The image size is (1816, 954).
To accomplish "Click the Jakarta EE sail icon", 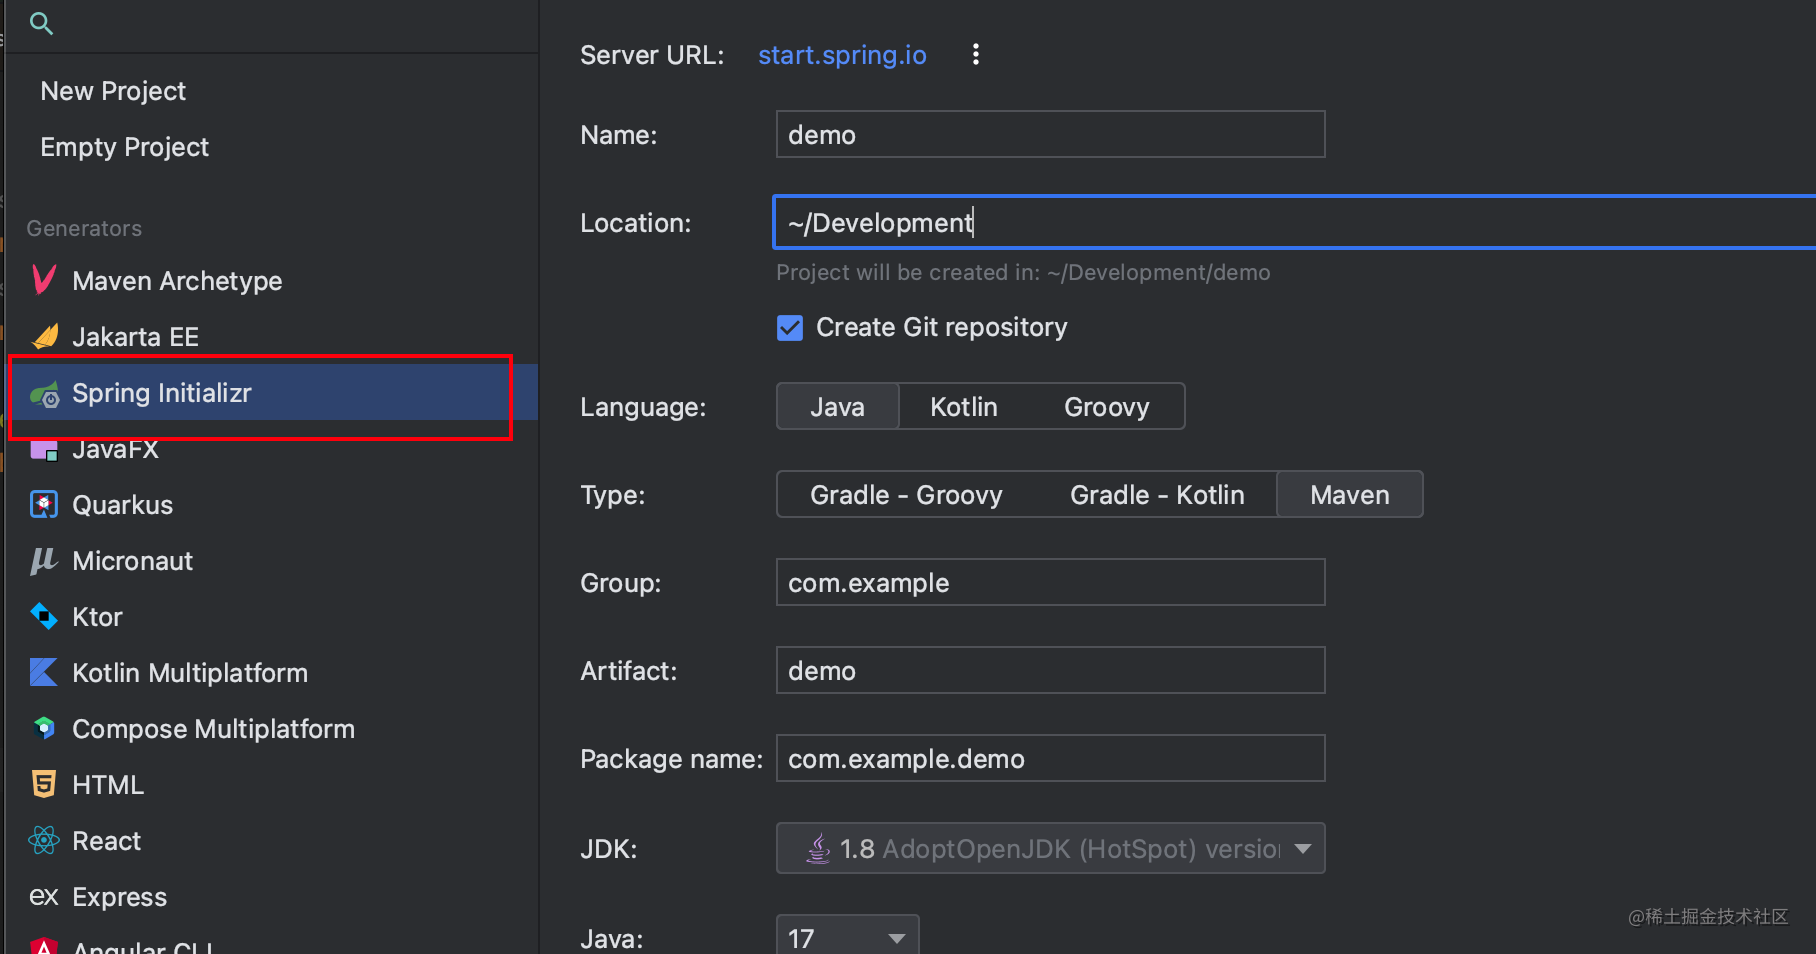I will [x=45, y=336].
